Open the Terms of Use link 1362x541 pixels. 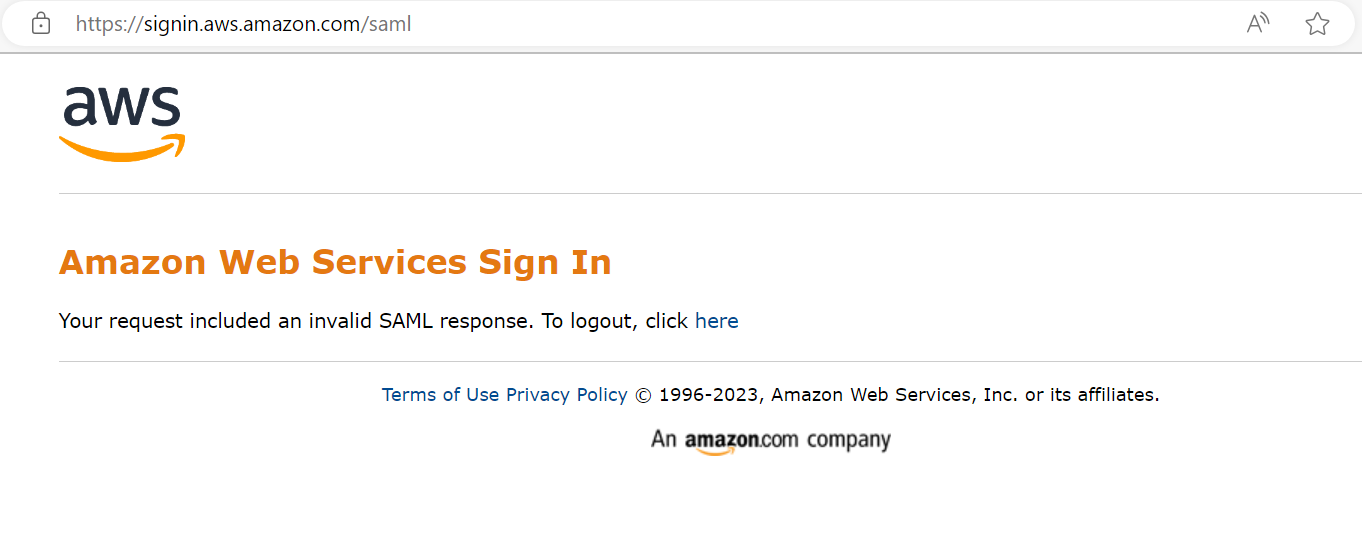point(440,395)
